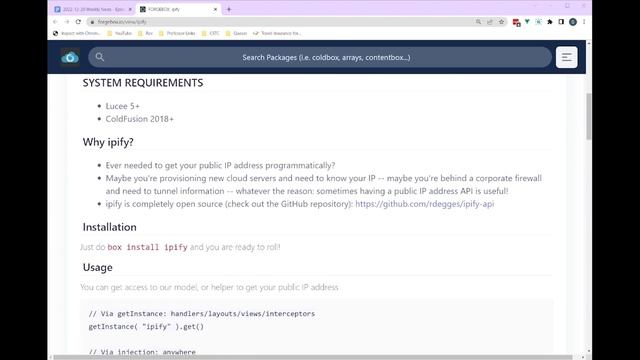Image resolution: width=640 pixels, height=360 pixels.
Task: Click the share page icon
Action: pyautogui.click(x=490, y=22)
